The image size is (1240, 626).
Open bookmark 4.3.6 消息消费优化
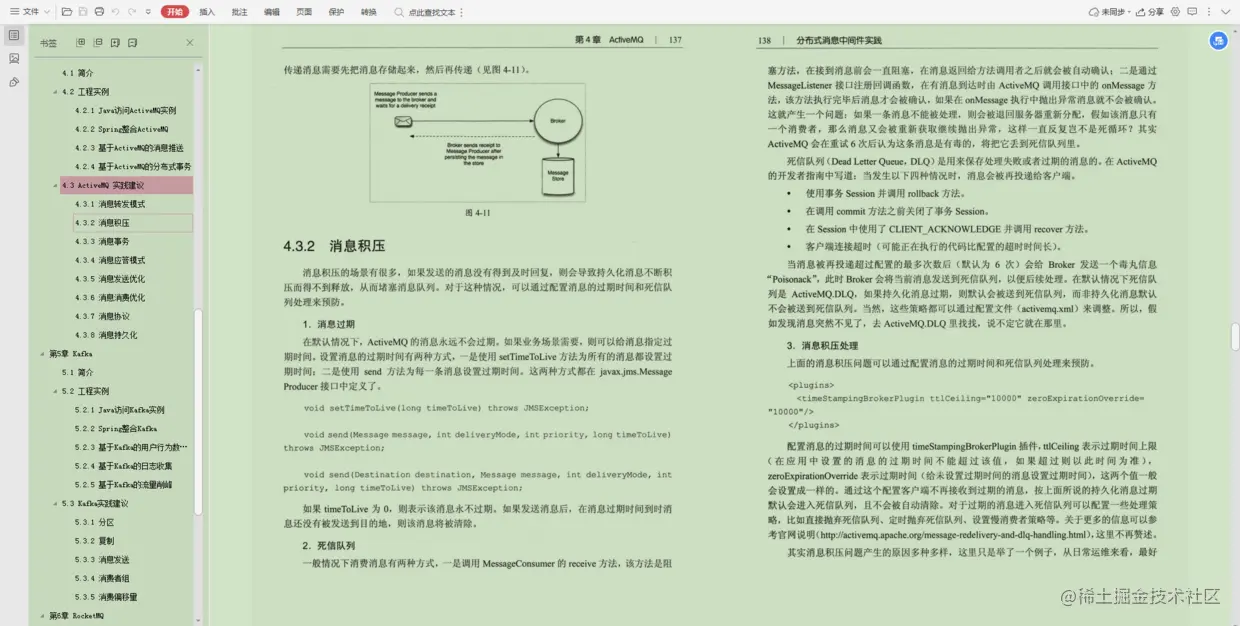[109, 297]
